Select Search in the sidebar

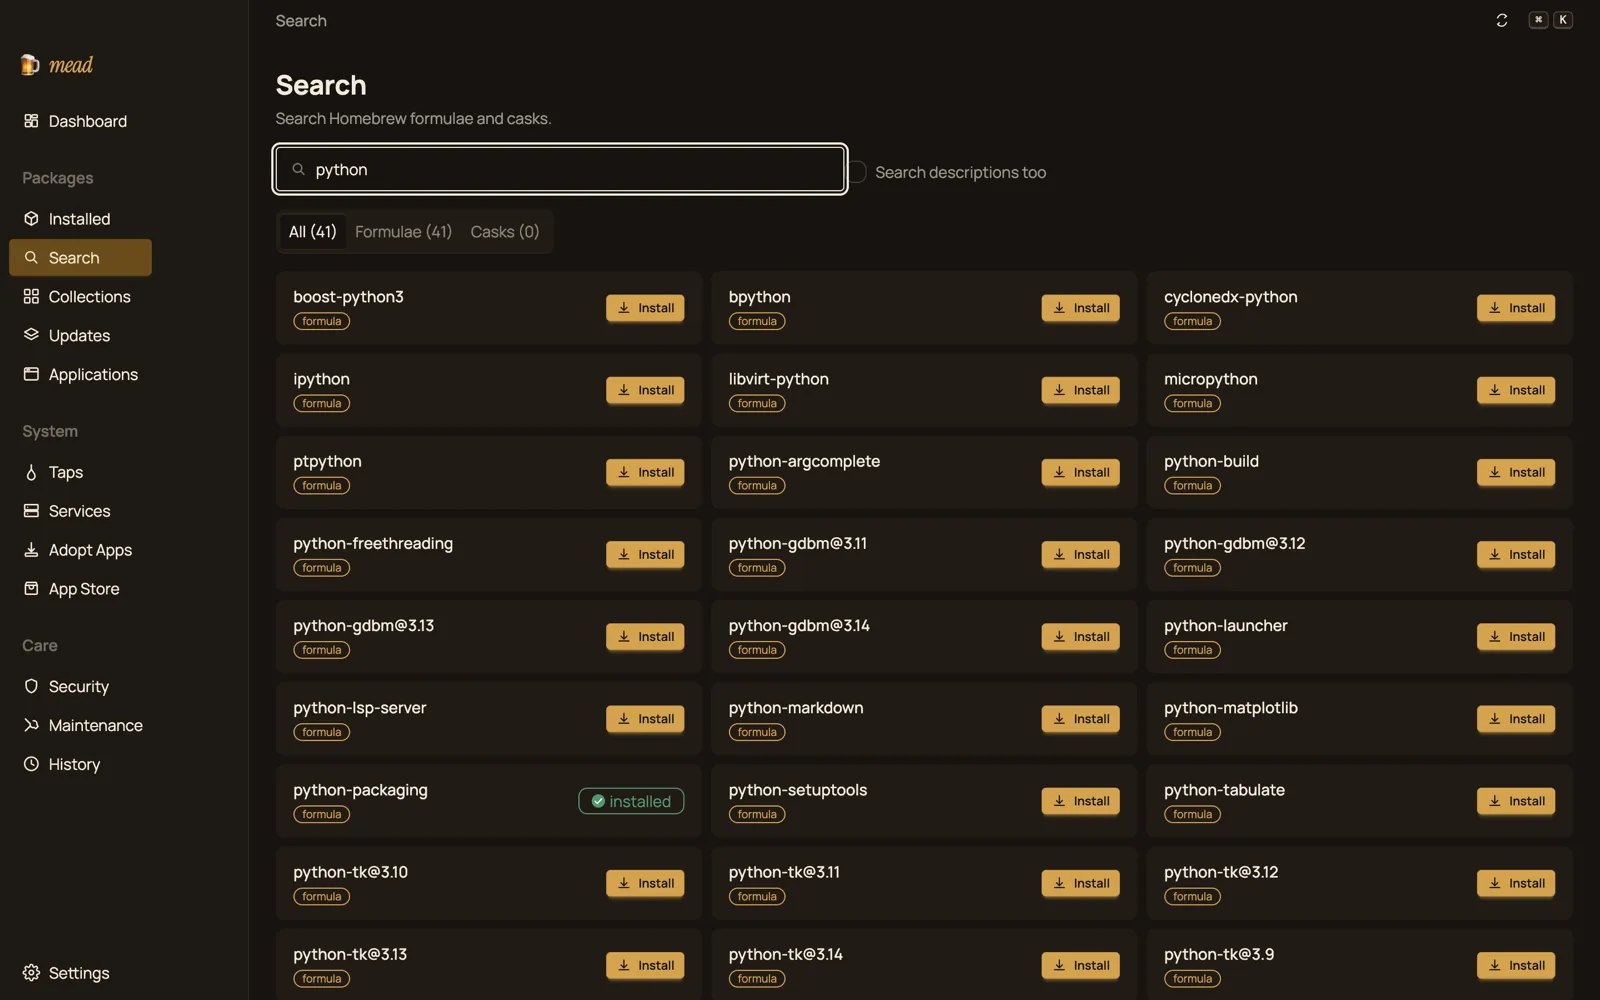[x=80, y=257]
